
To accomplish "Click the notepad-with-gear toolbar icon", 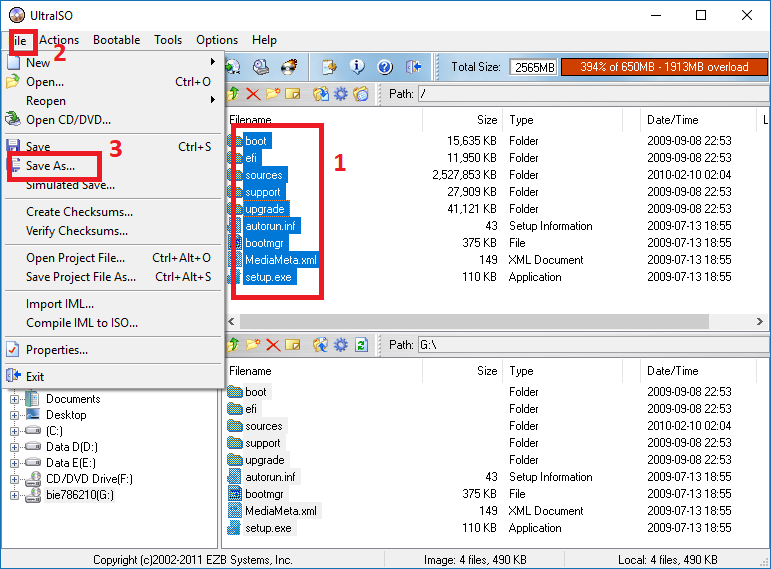I will [329, 66].
